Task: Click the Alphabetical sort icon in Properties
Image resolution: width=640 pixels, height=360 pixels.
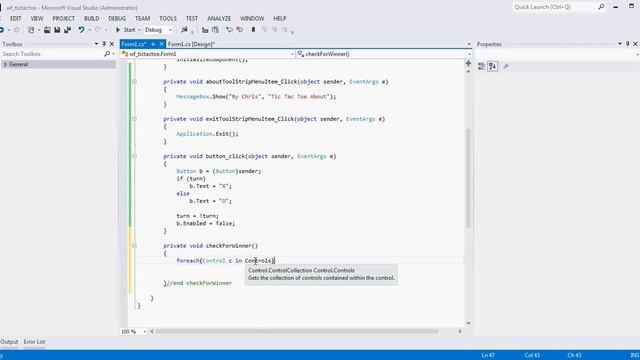Action: pyautogui.click(x=493, y=66)
